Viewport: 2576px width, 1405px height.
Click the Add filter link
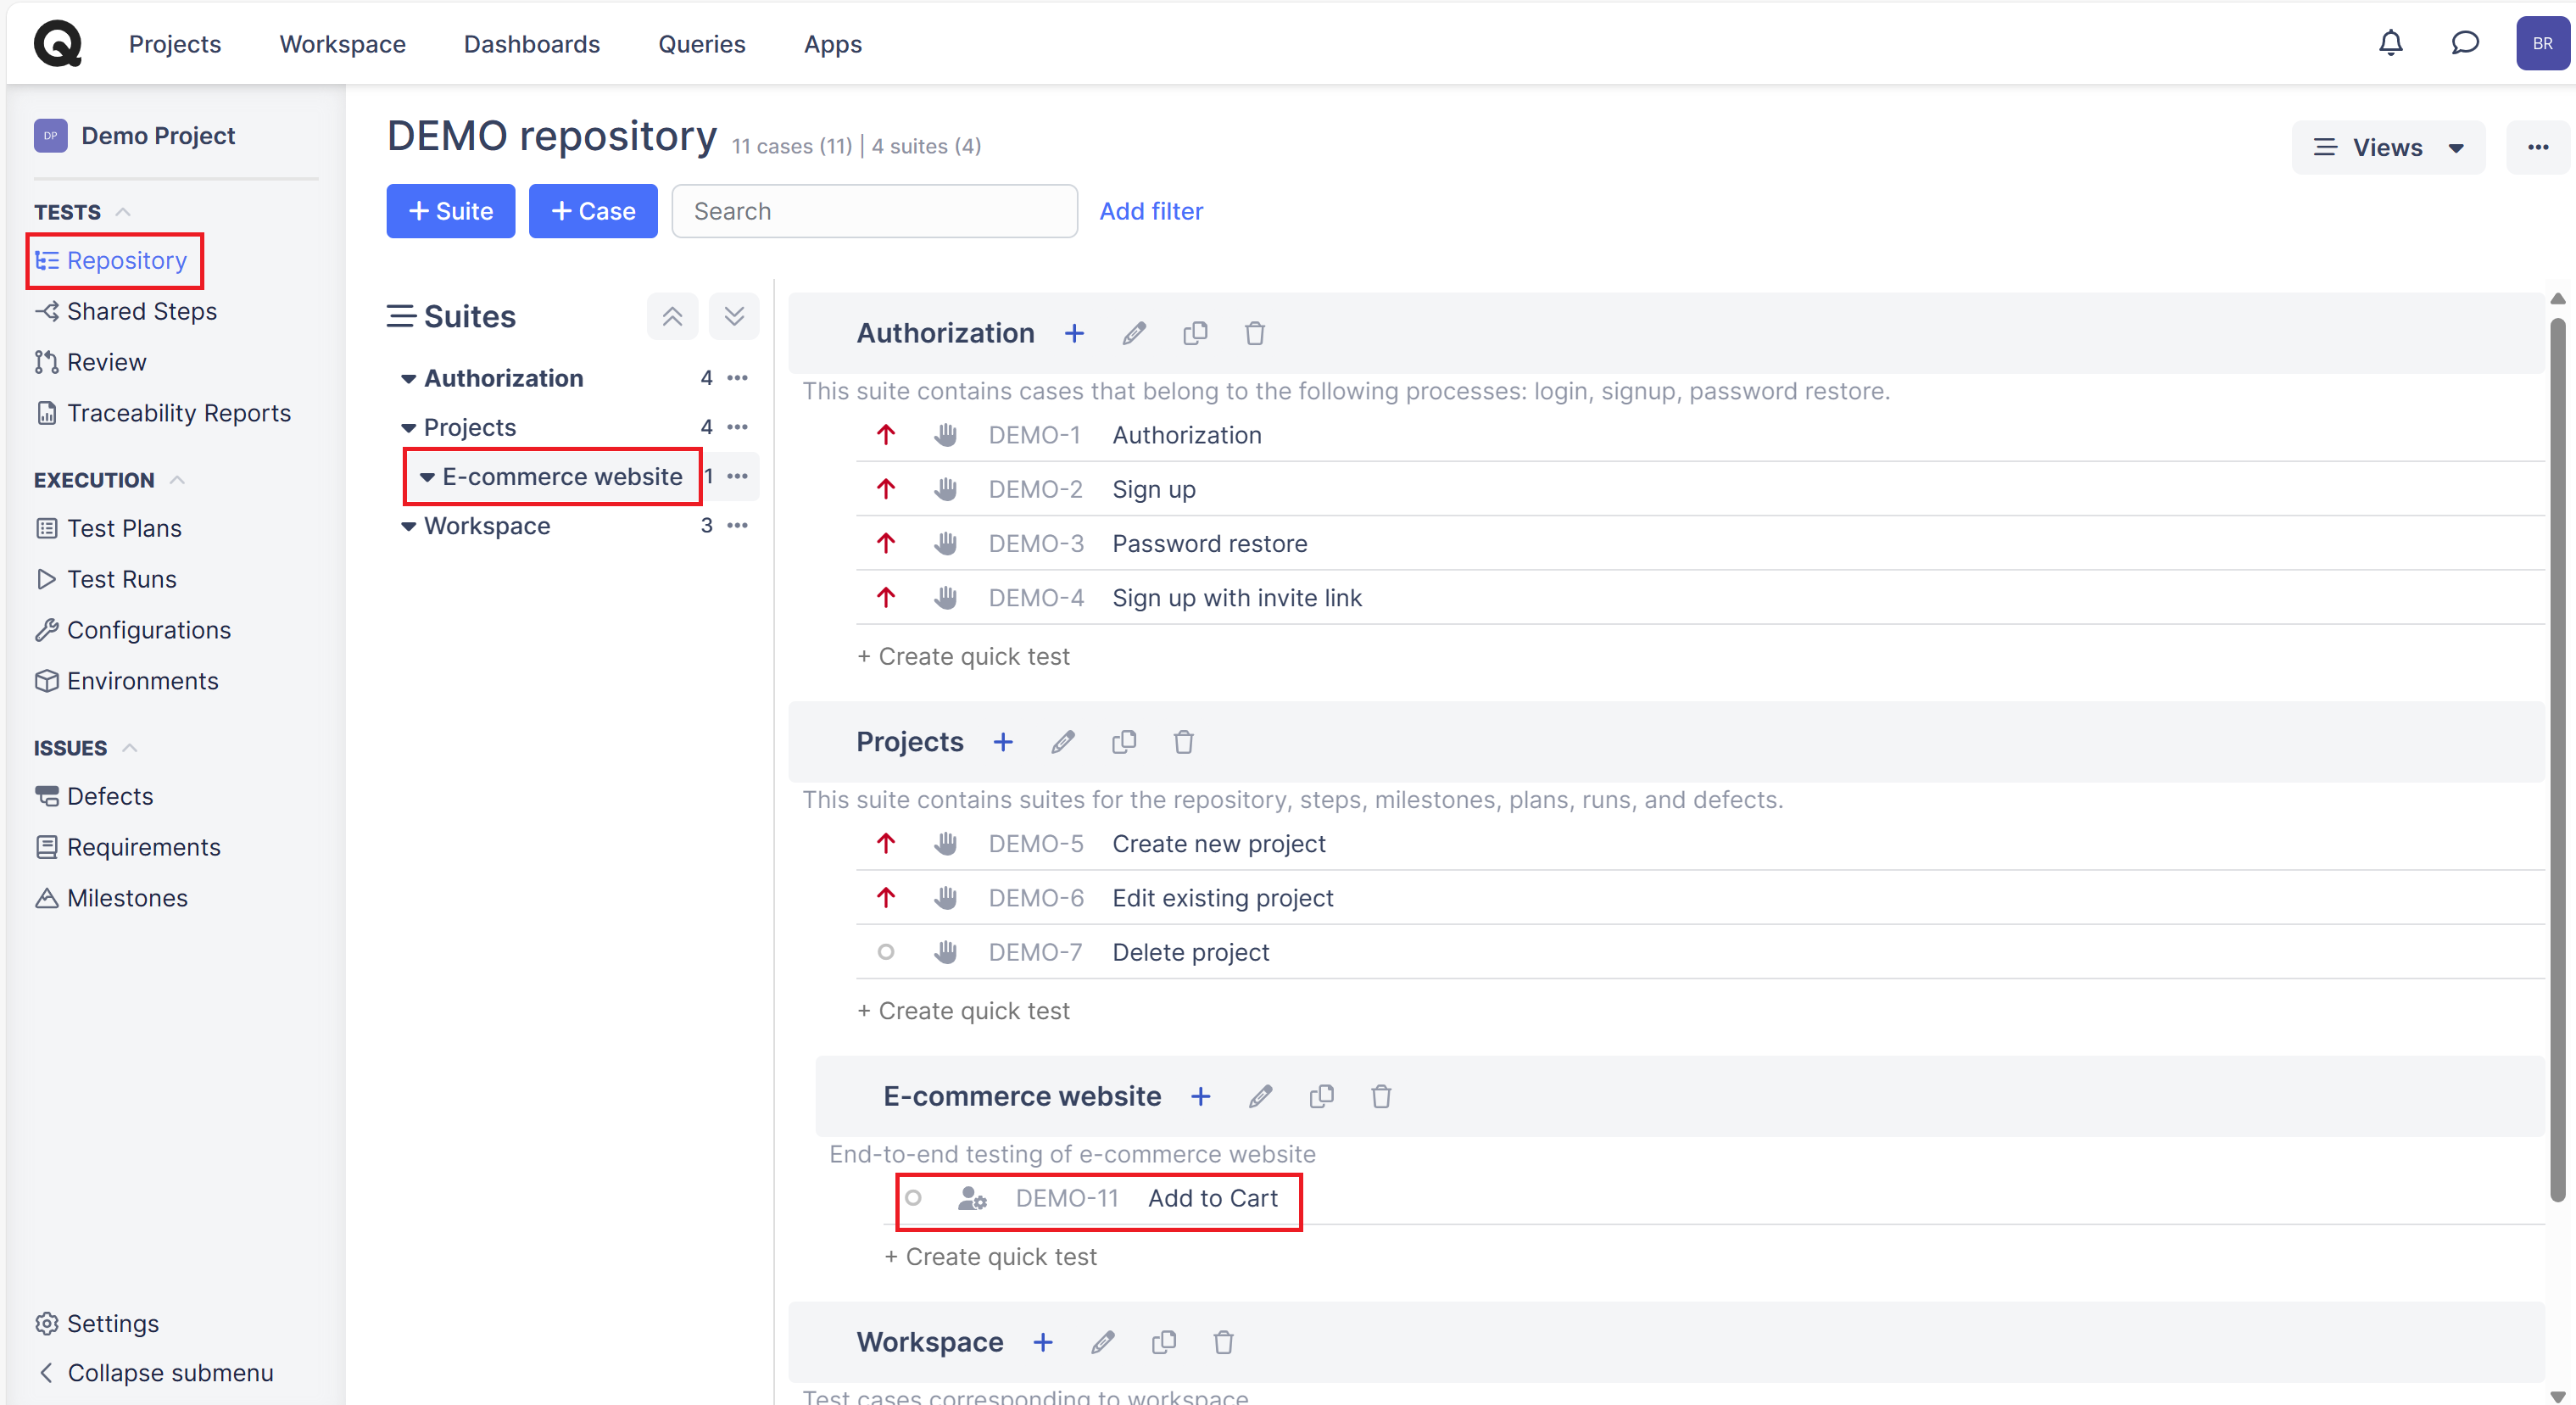click(1150, 211)
